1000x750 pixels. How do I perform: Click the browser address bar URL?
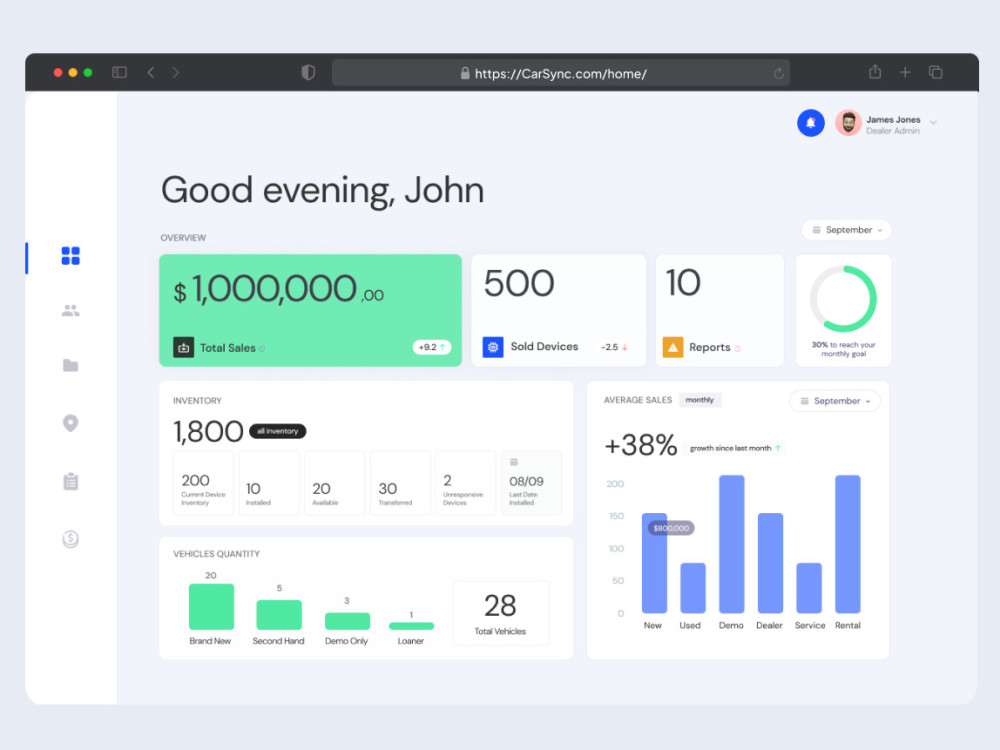(x=561, y=73)
